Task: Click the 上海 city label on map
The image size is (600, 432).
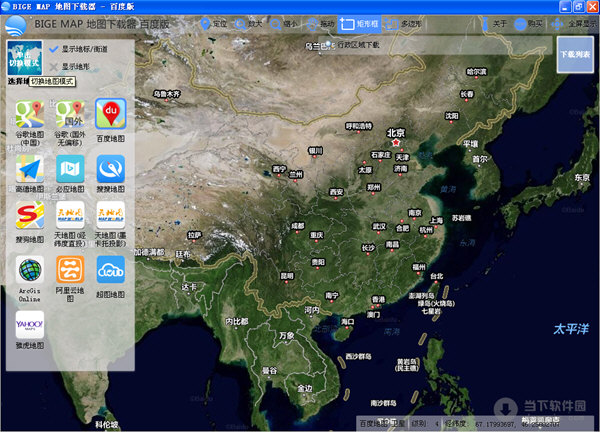Action: coord(436,220)
